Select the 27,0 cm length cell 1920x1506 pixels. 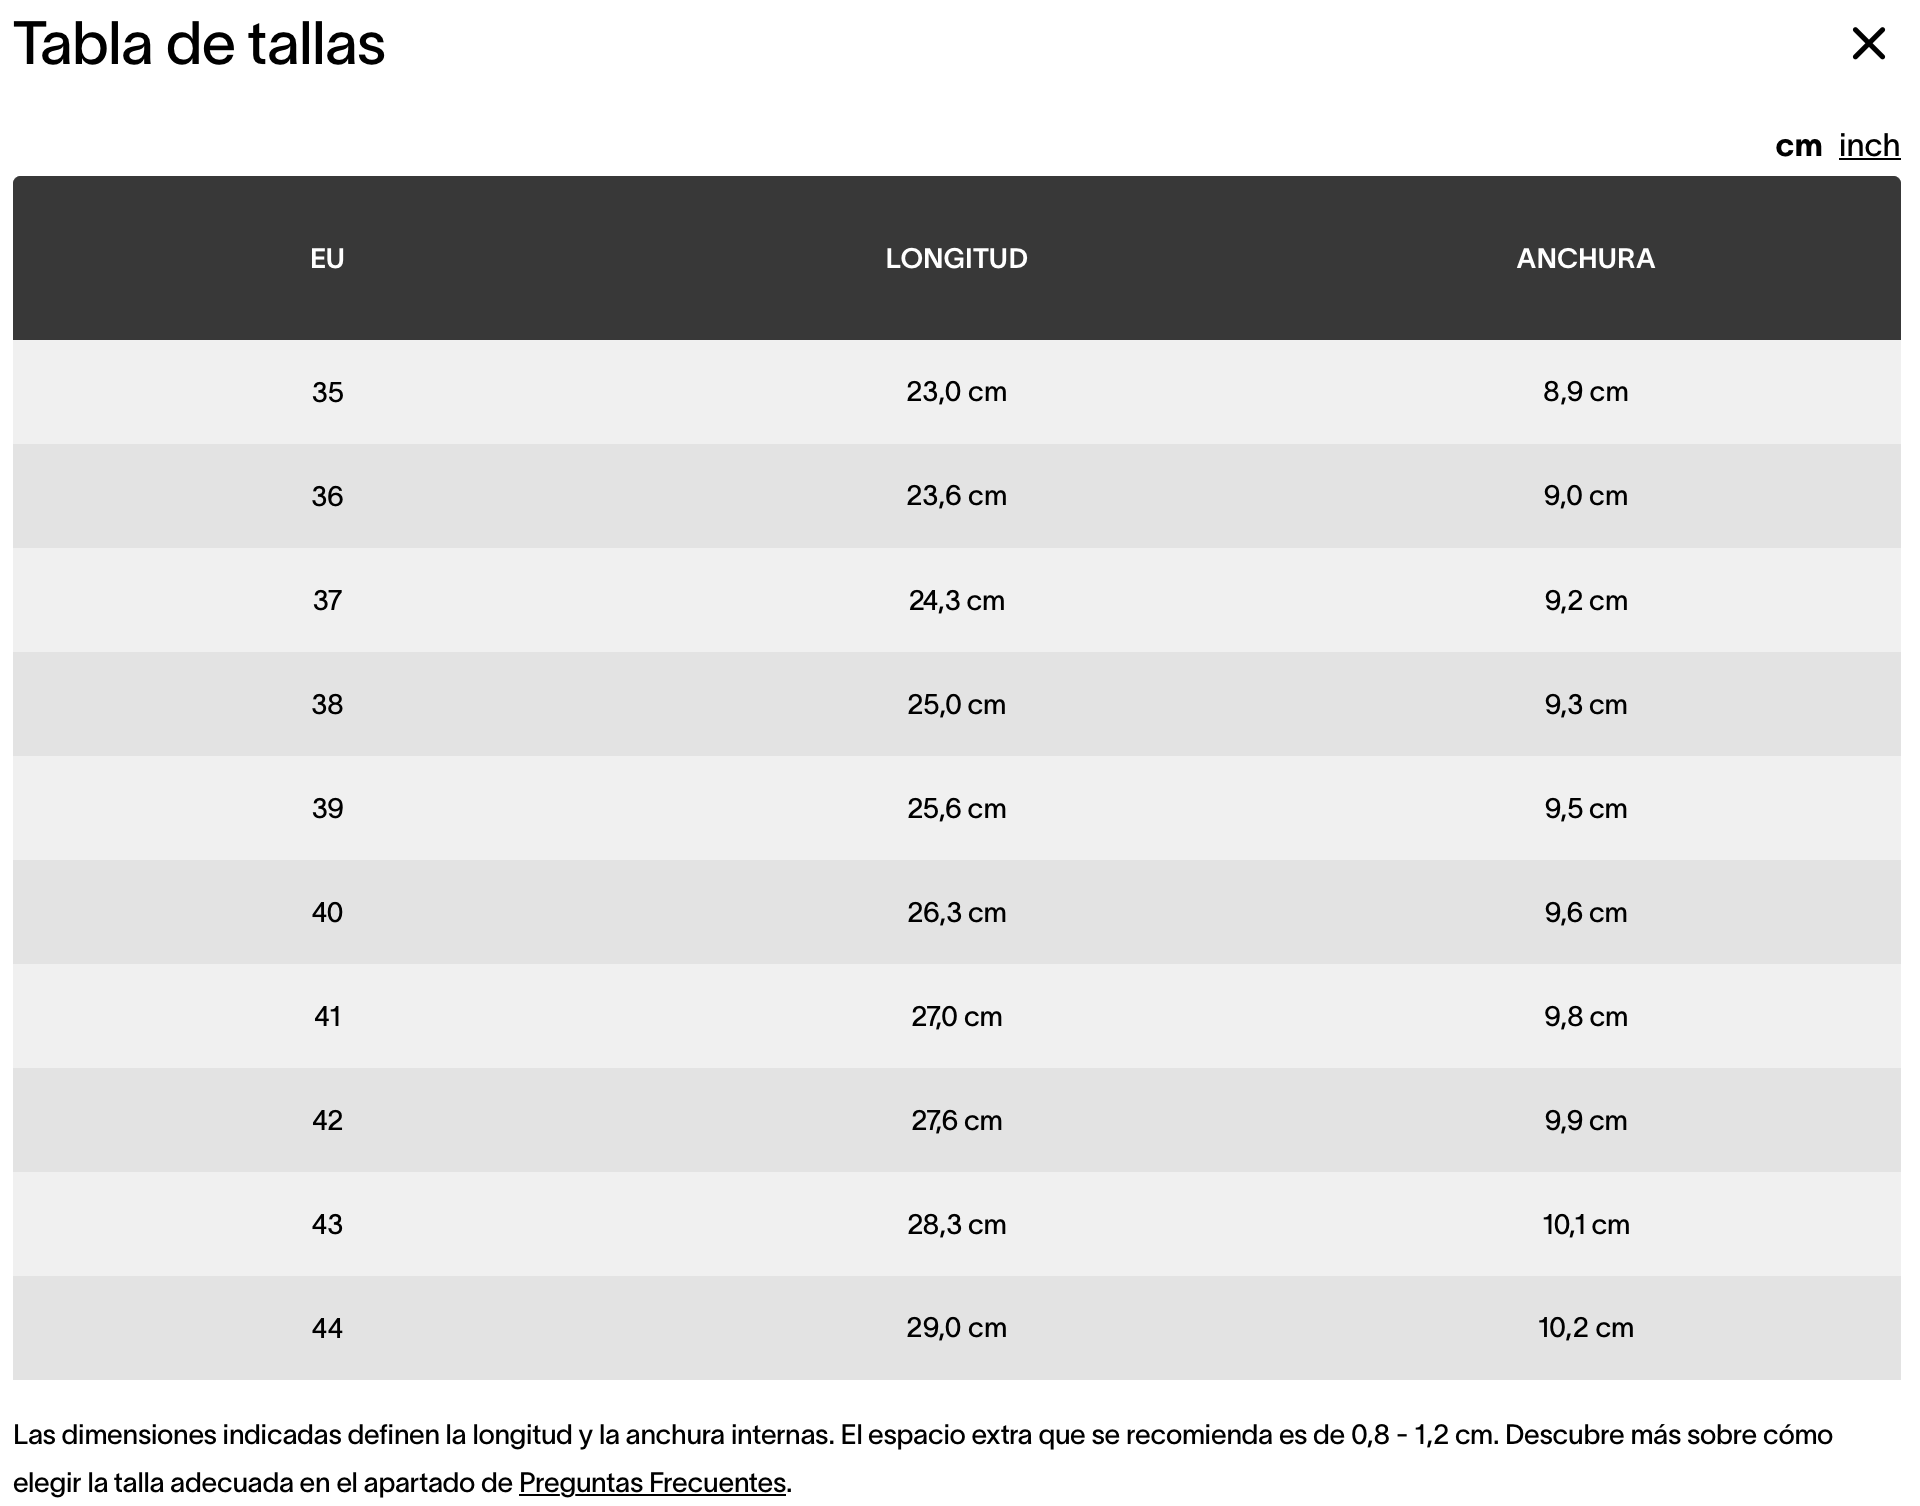(x=956, y=1017)
